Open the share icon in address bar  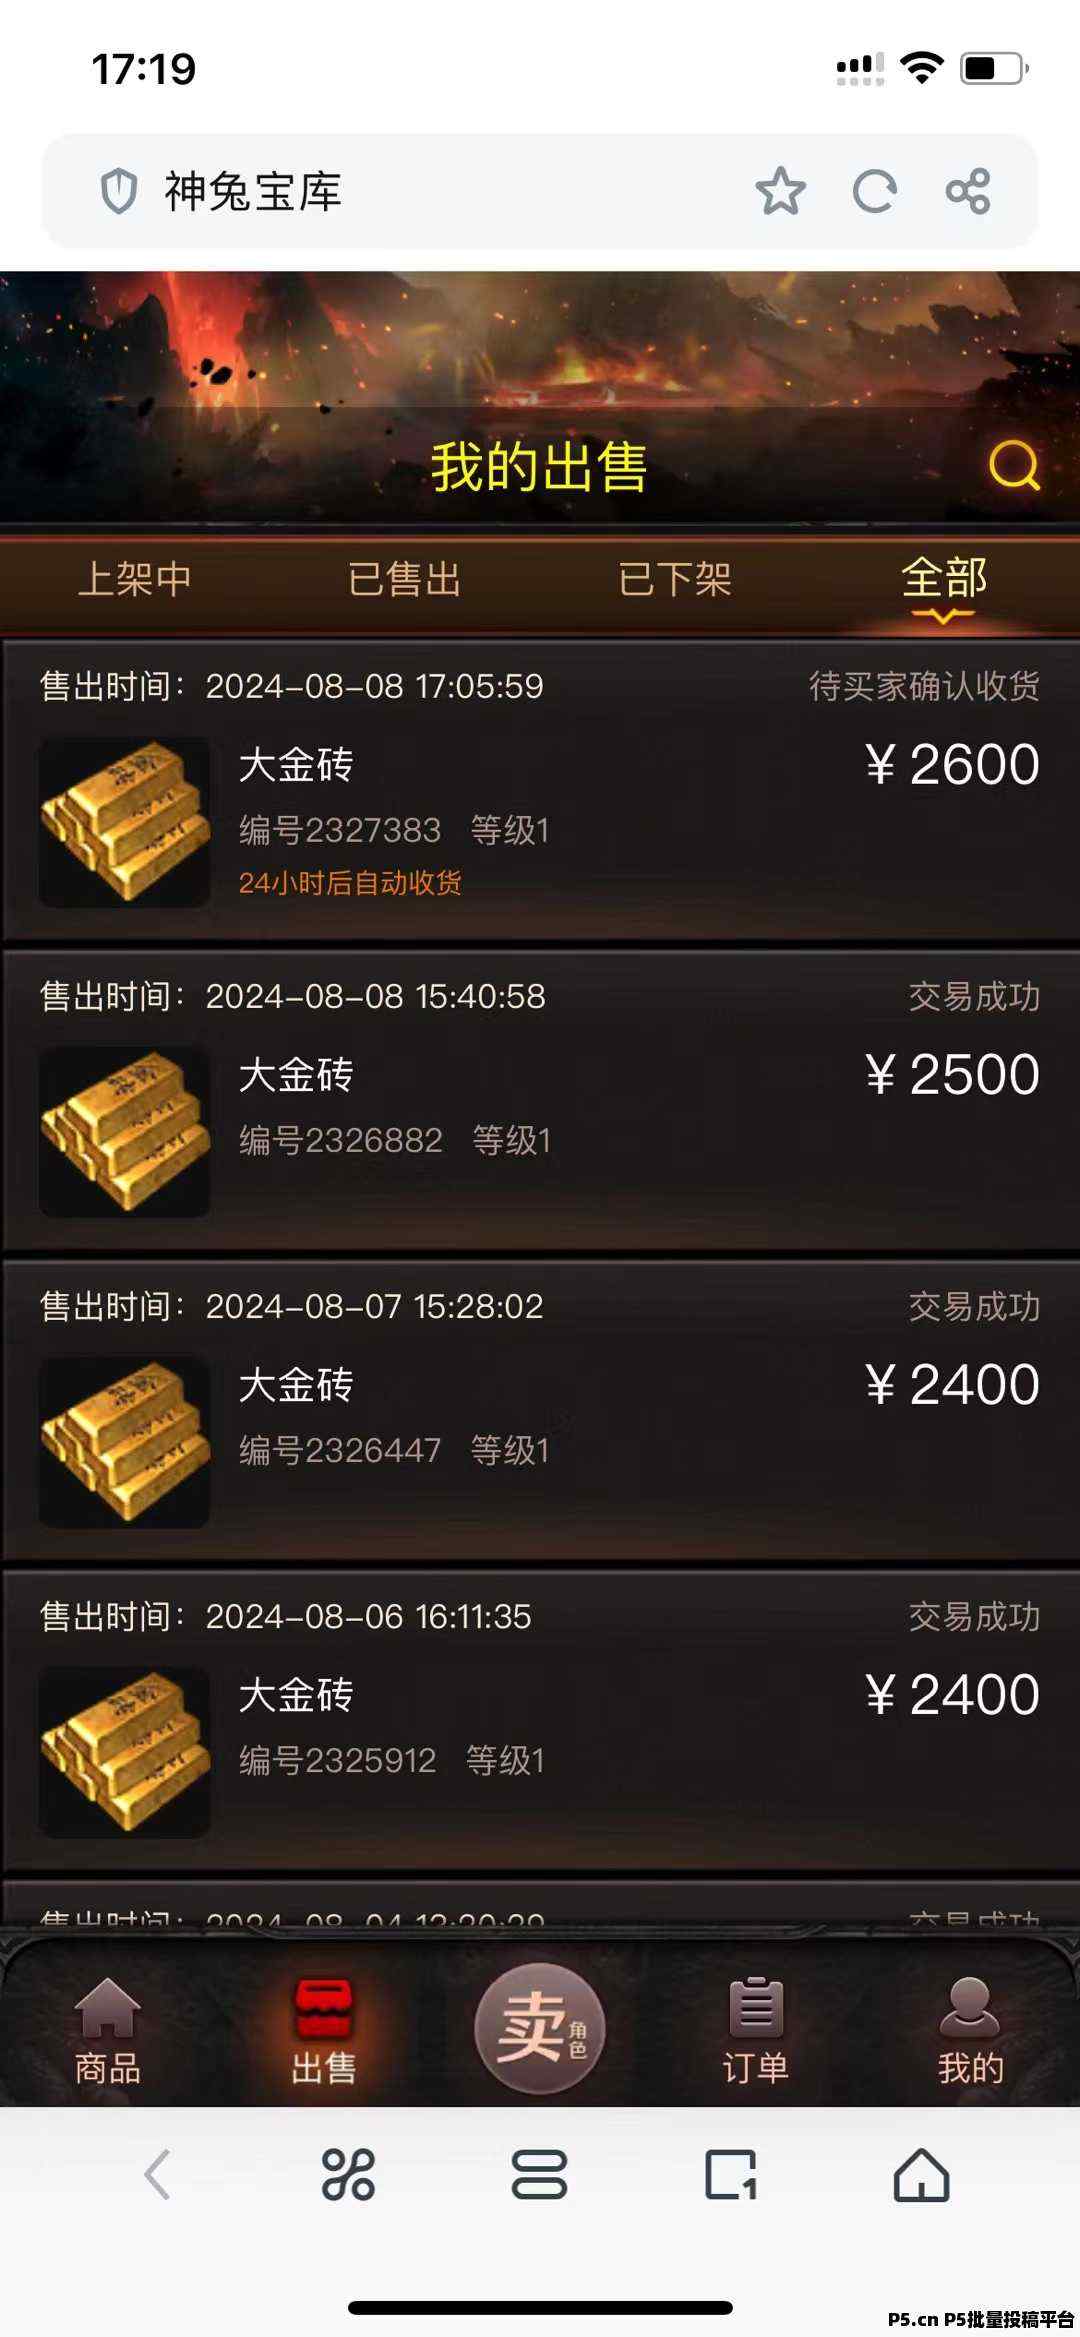968,191
